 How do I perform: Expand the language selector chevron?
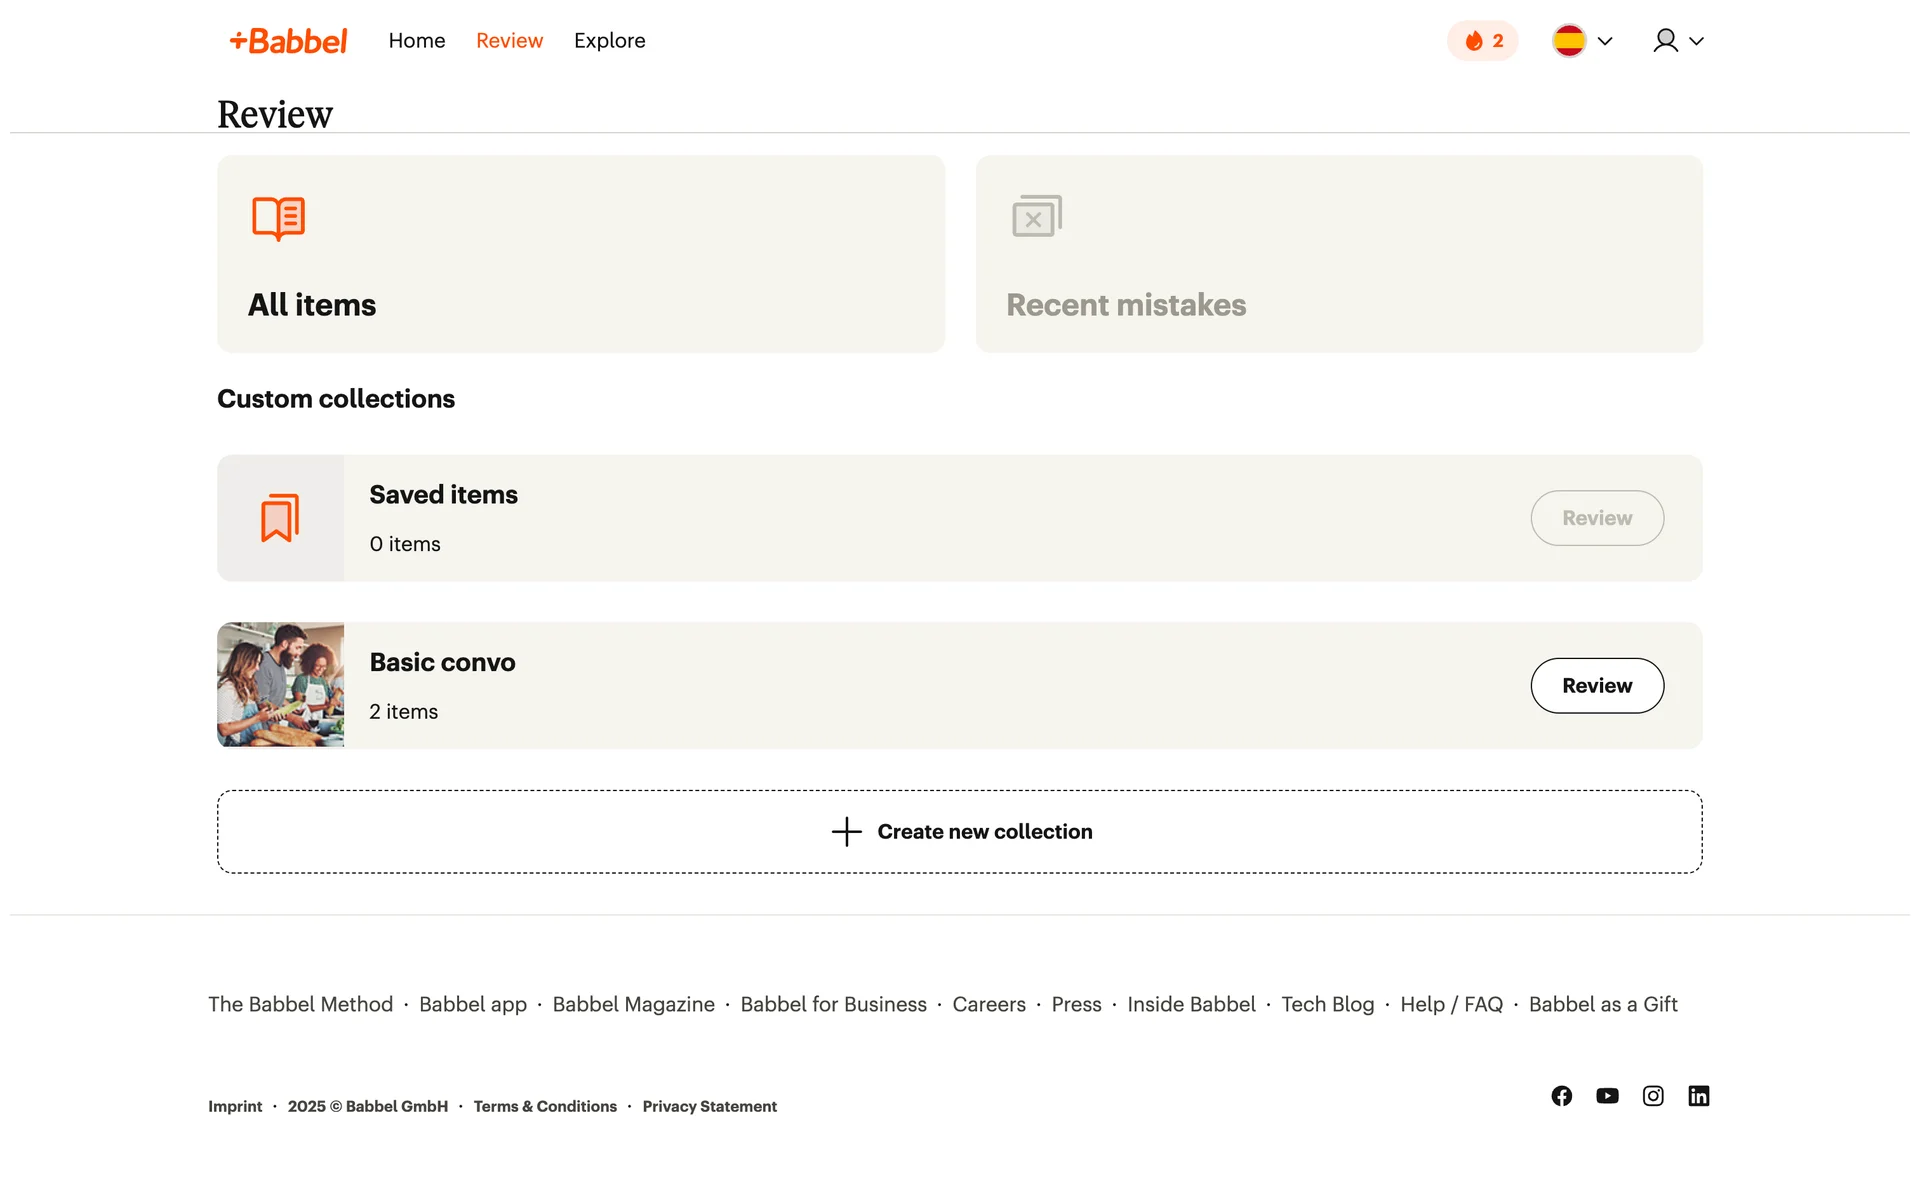(x=1605, y=41)
